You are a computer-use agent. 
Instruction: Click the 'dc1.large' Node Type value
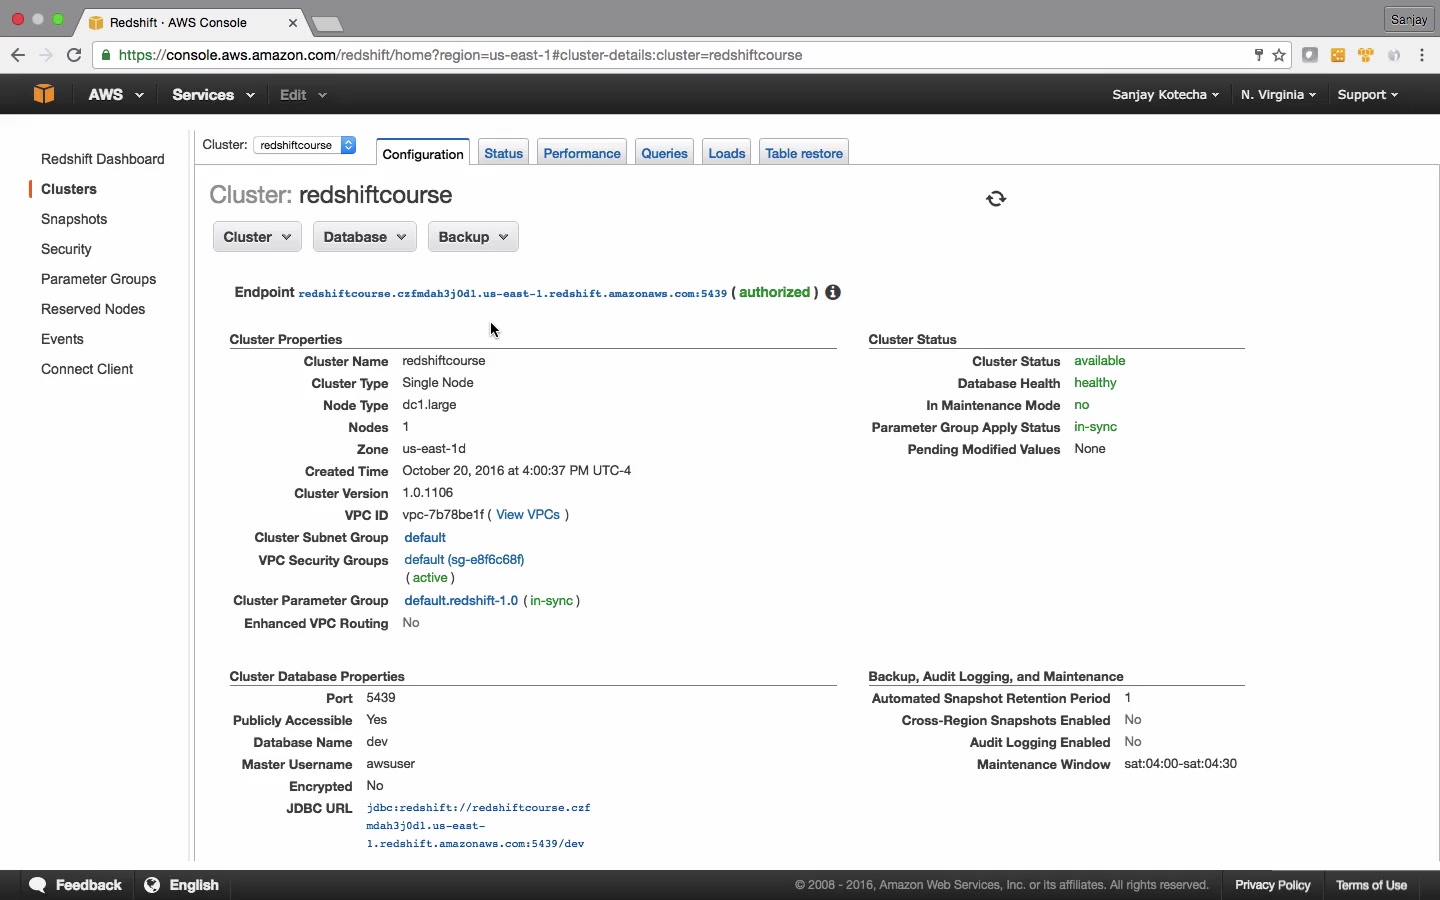point(430,405)
